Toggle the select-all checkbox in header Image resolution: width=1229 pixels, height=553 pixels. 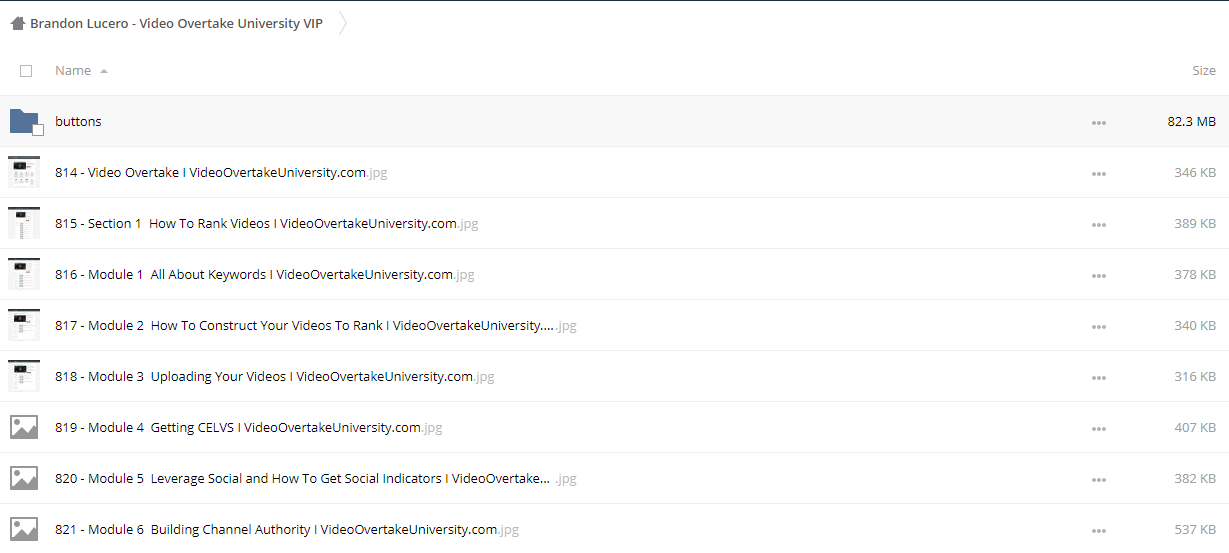point(26,71)
